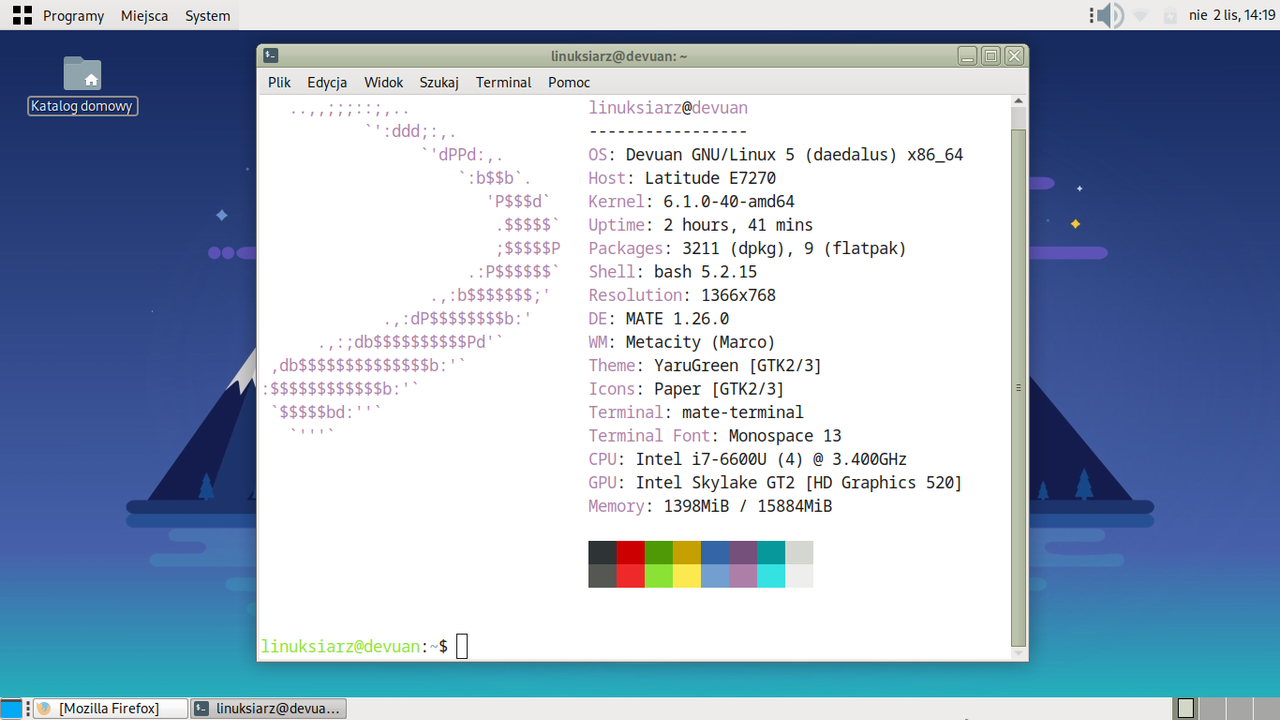Click the 'Uptime: 2 hours, 41 mins' line
Screen dimensions: 1280x720
(701, 225)
